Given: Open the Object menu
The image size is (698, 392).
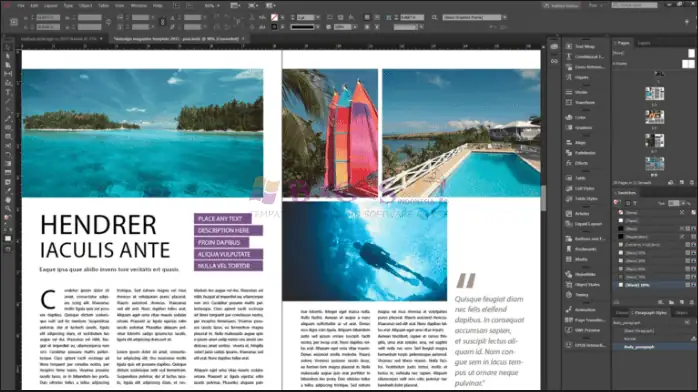Looking at the screenshot, I should (x=85, y=6).
